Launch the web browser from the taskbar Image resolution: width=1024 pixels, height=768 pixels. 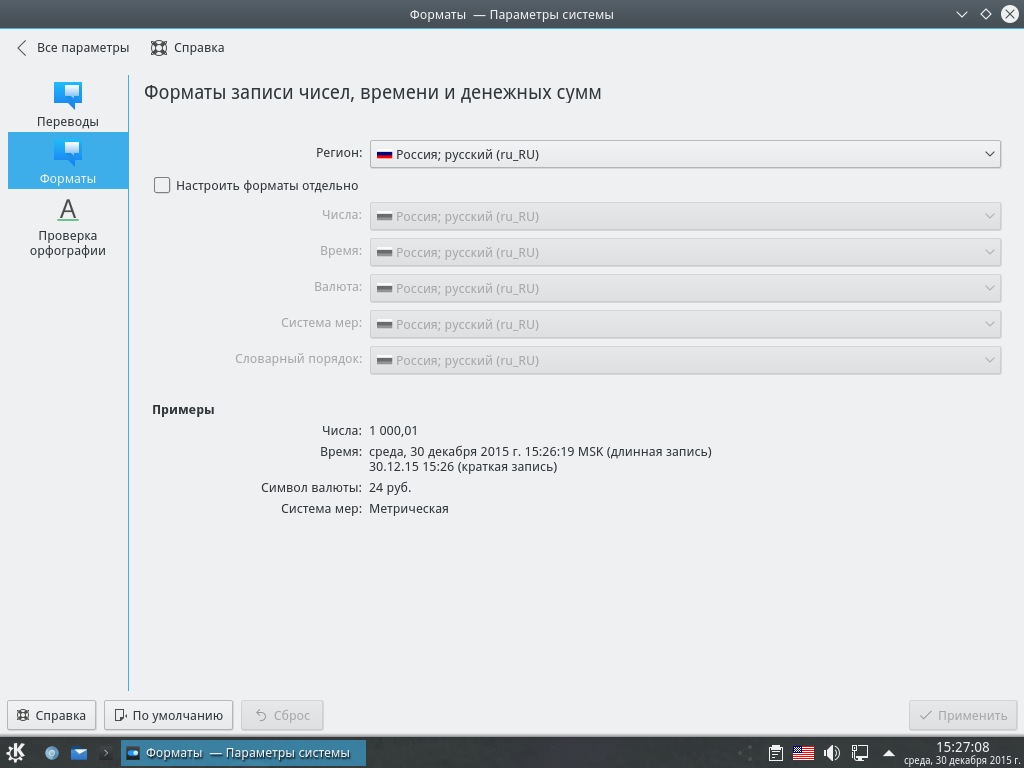point(52,753)
